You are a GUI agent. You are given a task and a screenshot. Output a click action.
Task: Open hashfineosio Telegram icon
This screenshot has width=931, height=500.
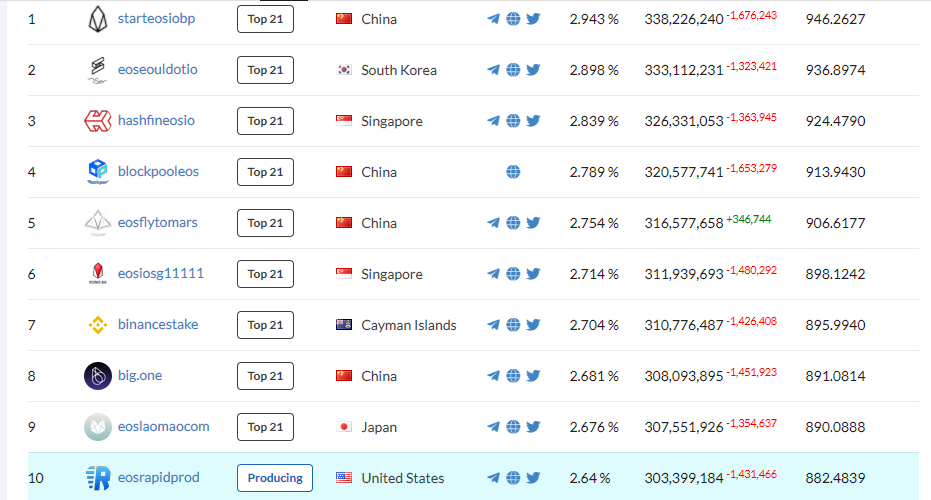point(493,121)
